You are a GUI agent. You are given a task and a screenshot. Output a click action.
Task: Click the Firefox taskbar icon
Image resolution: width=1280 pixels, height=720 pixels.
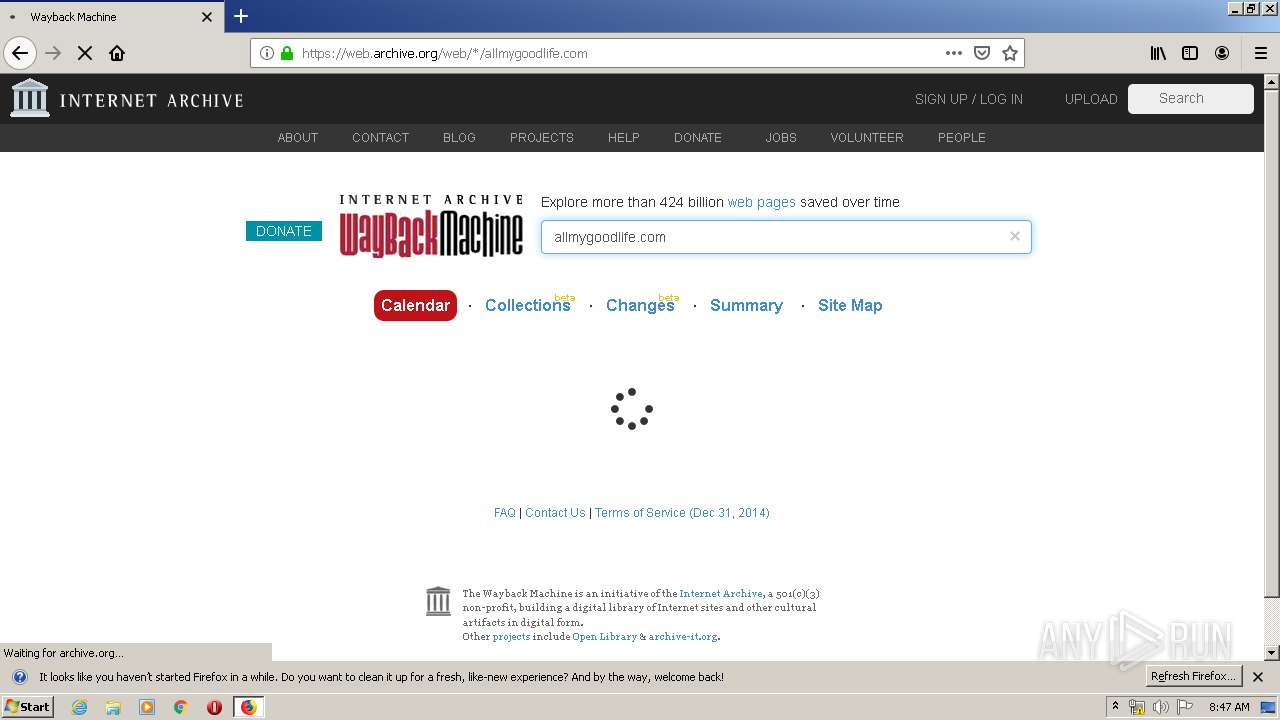(x=248, y=707)
